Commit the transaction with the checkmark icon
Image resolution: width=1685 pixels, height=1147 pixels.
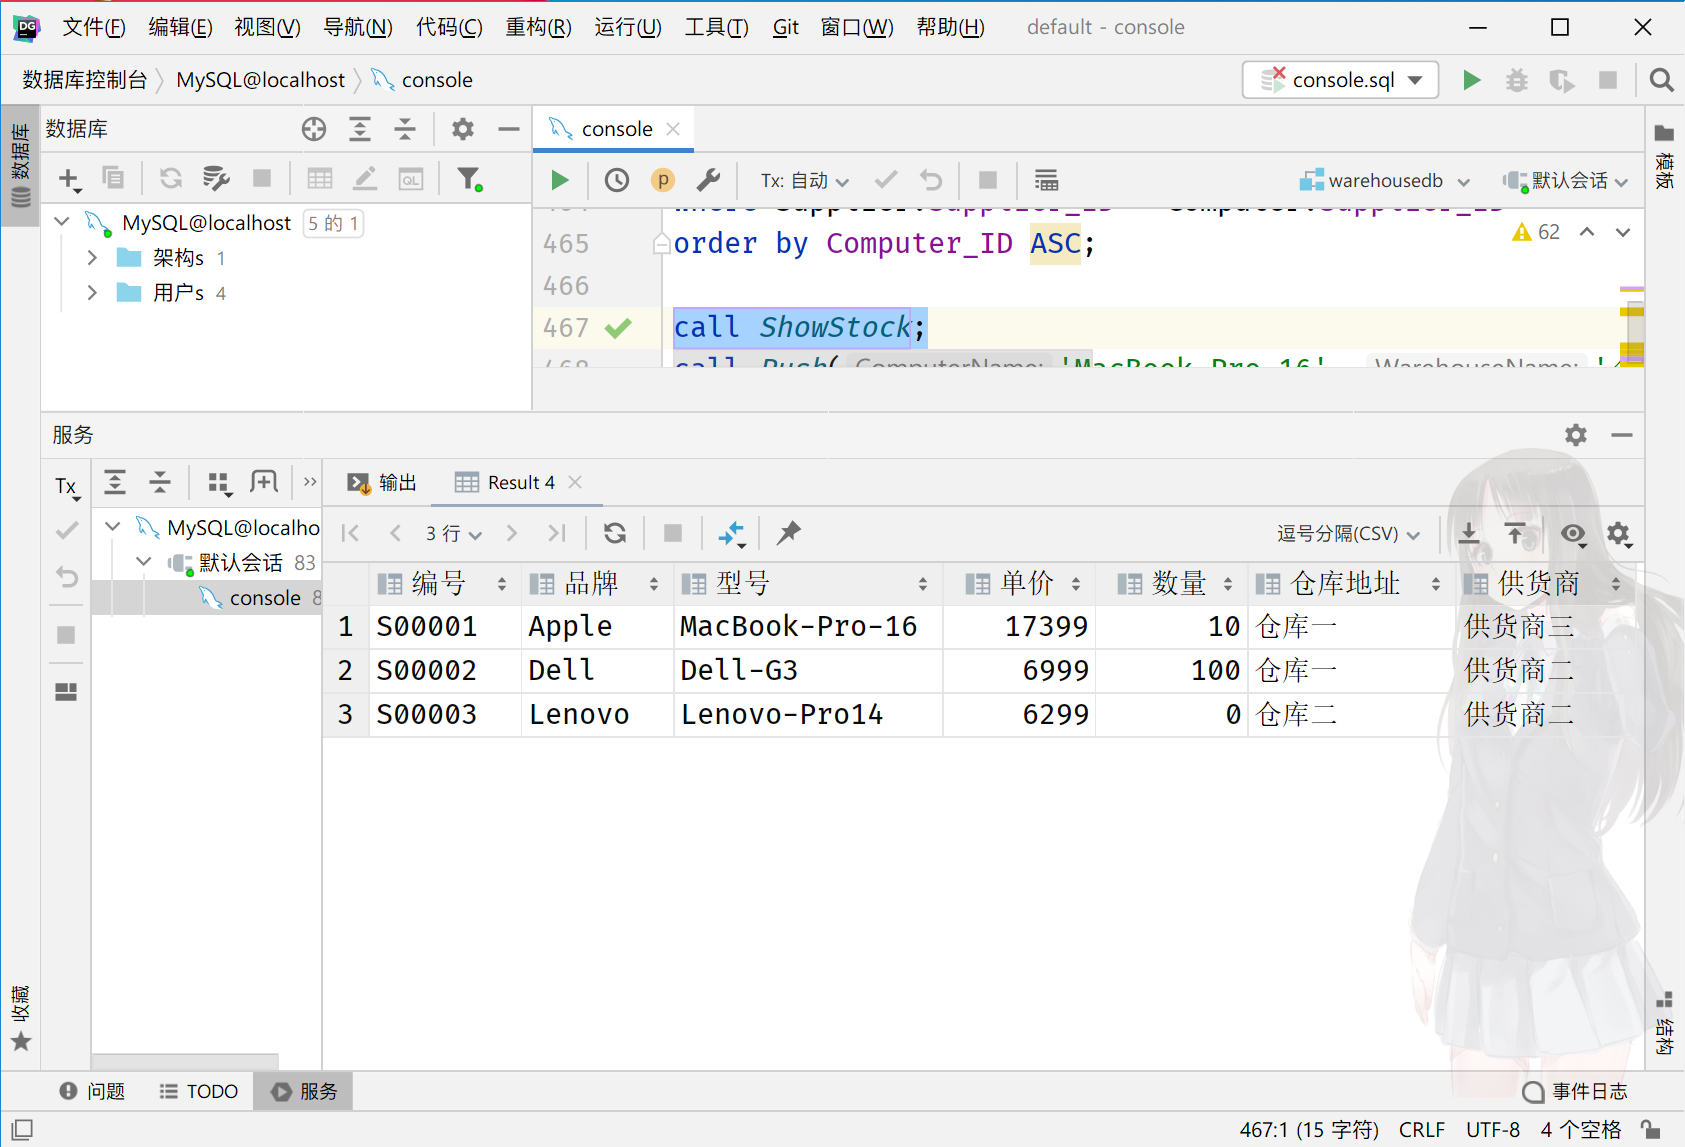885,180
